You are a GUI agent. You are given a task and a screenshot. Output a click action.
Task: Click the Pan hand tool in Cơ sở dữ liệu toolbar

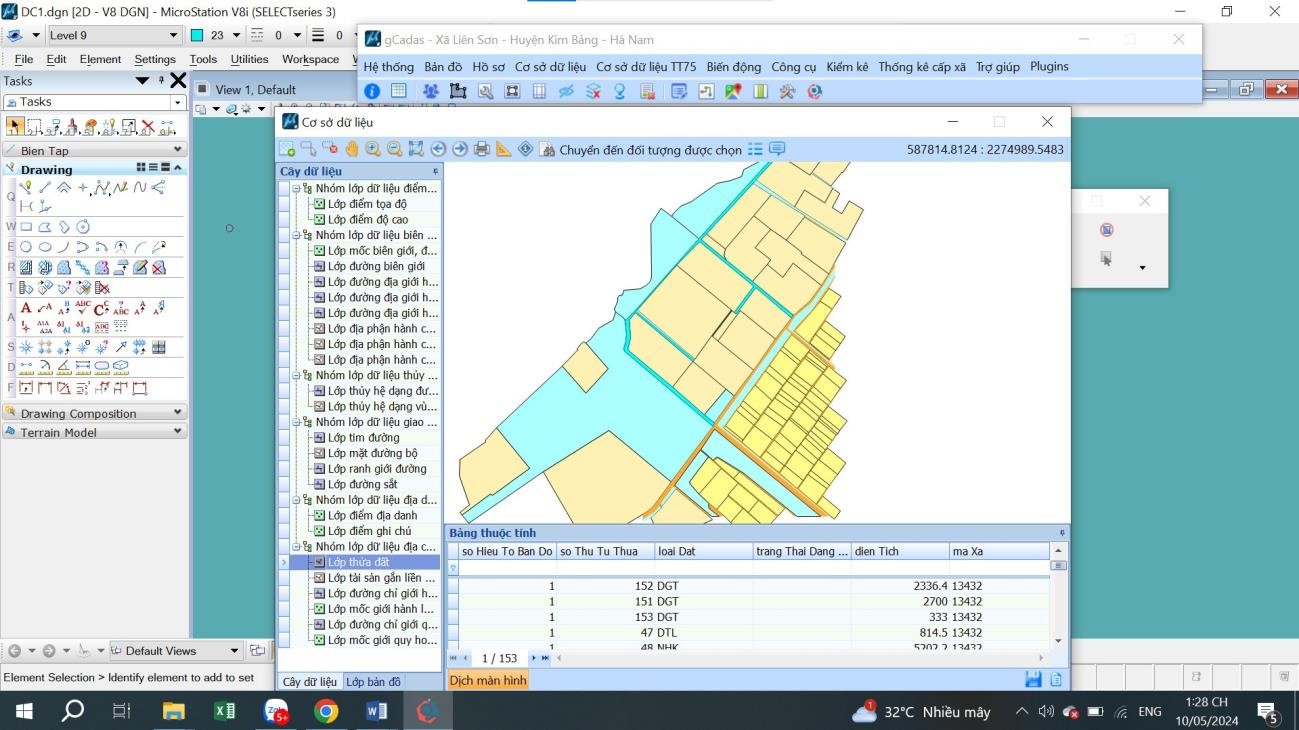351,149
